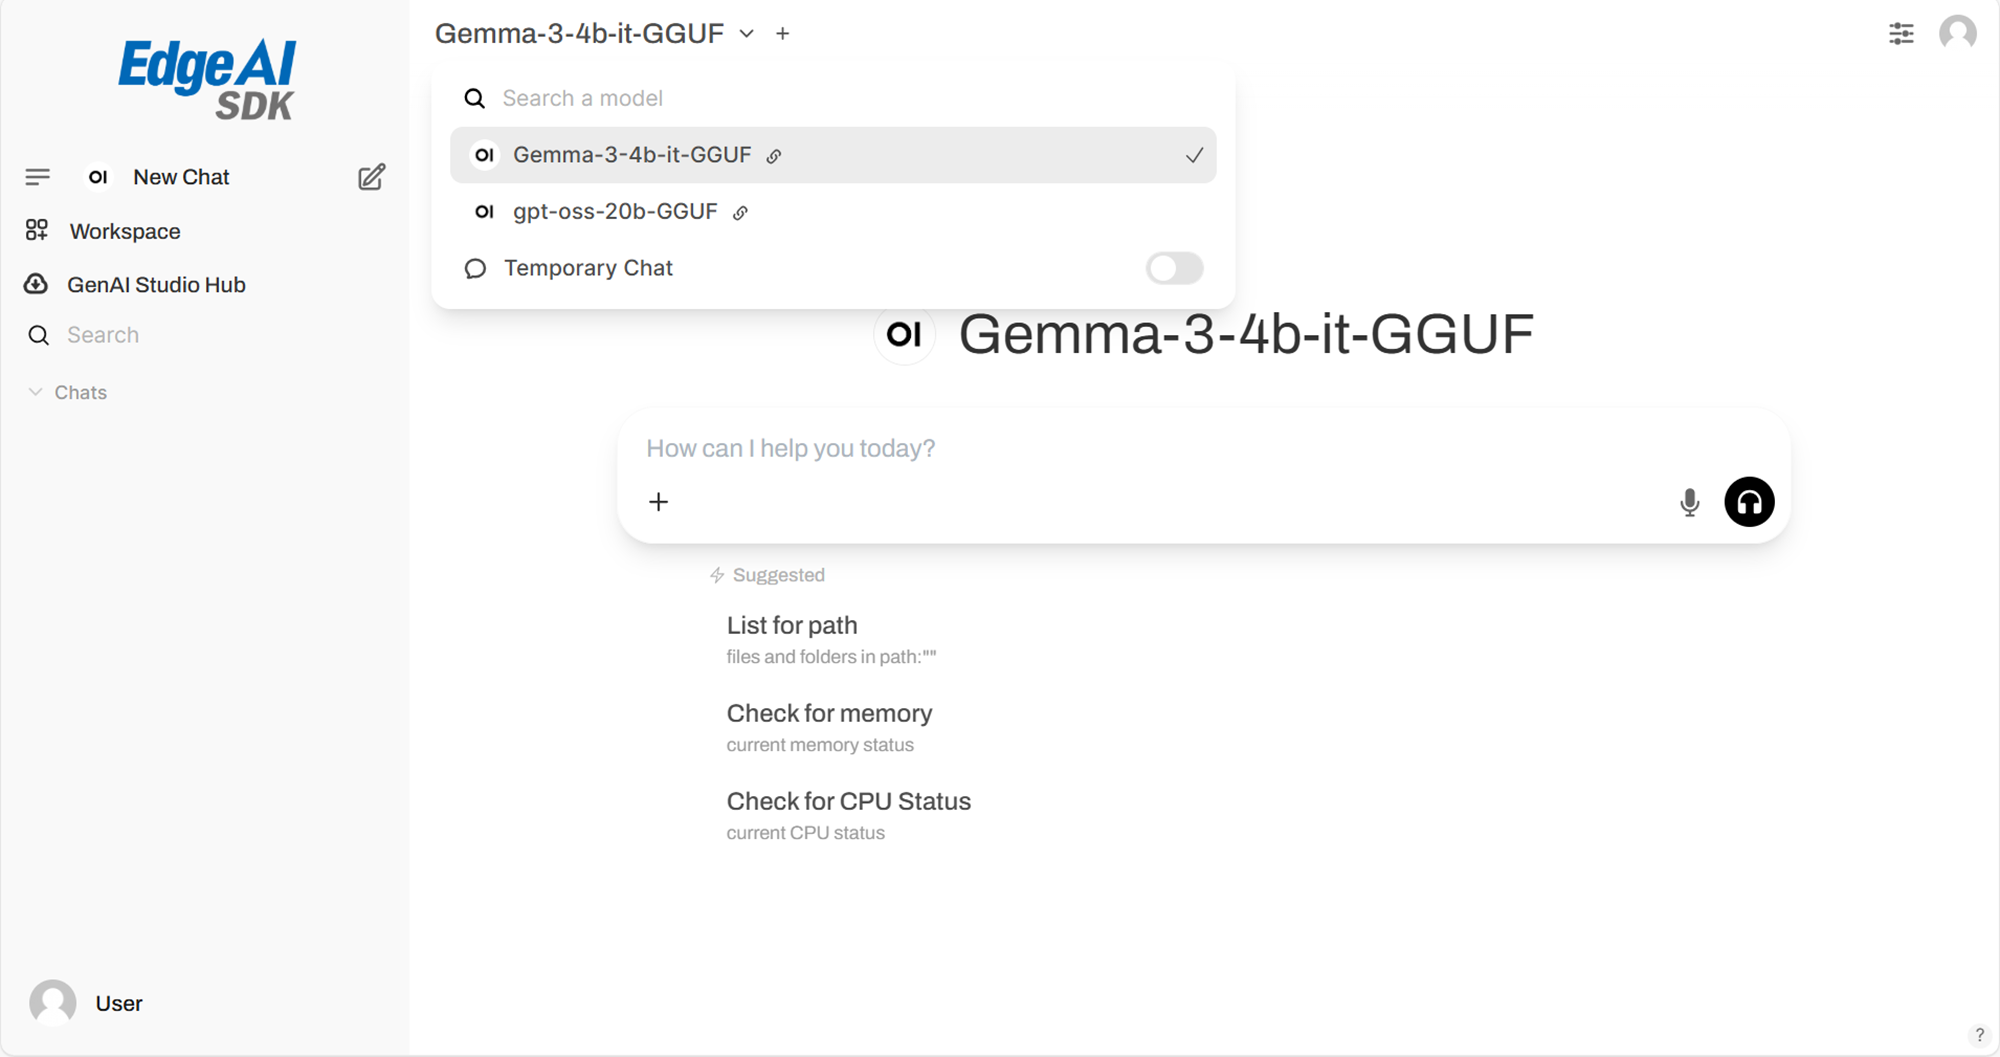
Task: Focus the How can I help message box
Action: click(1100, 448)
